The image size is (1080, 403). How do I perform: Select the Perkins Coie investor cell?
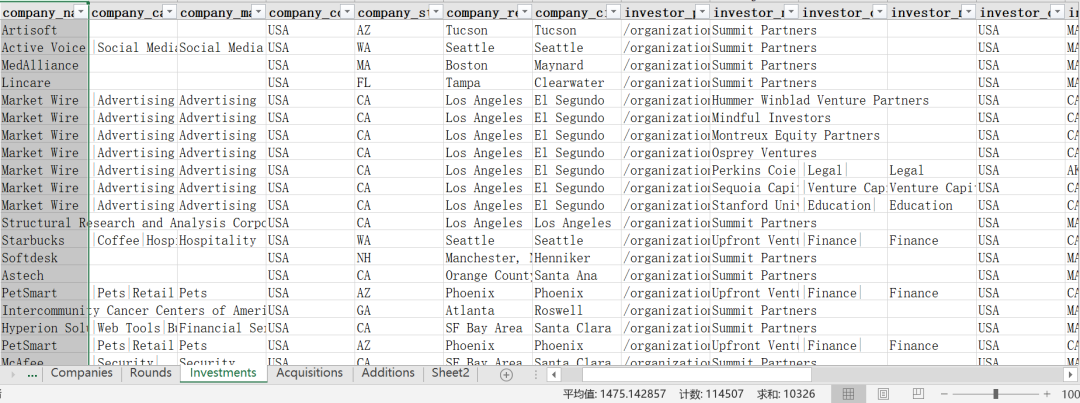pos(755,170)
